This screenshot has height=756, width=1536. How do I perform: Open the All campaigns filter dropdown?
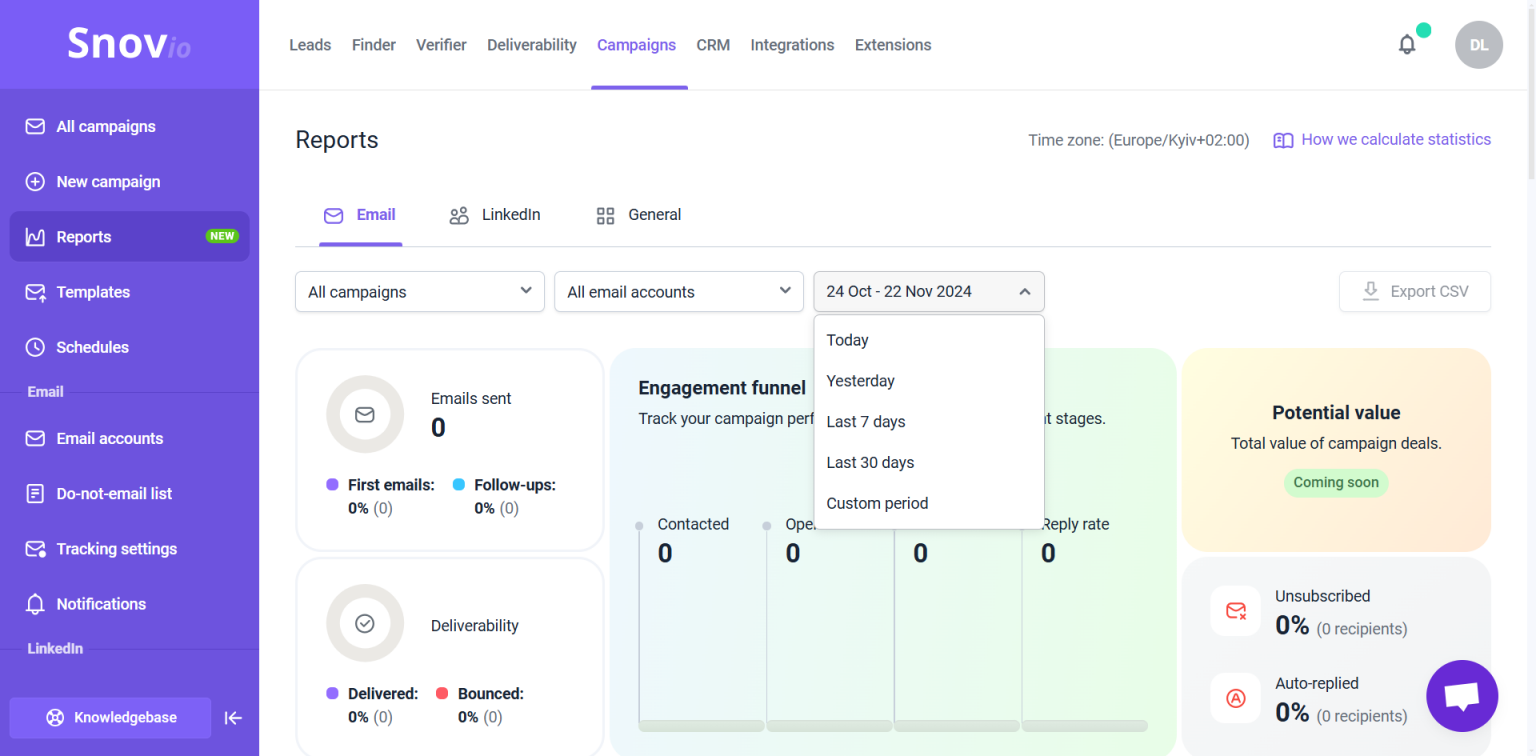(420, 292)
